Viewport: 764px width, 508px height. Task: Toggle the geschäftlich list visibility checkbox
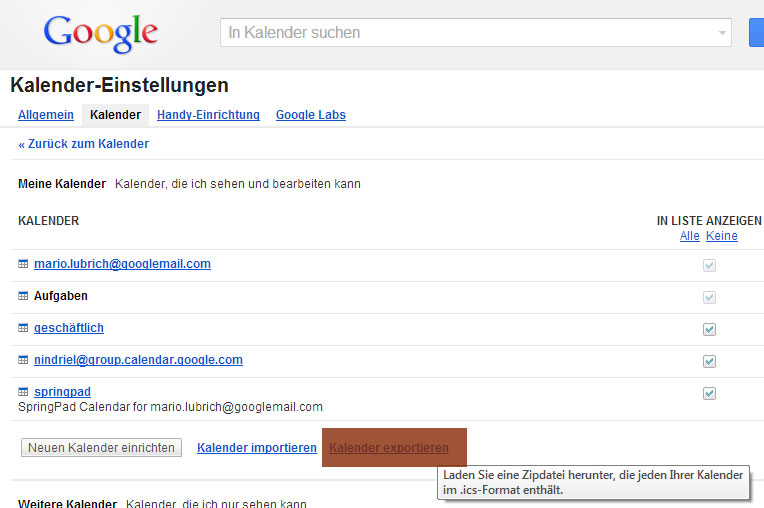click(709, 329)
